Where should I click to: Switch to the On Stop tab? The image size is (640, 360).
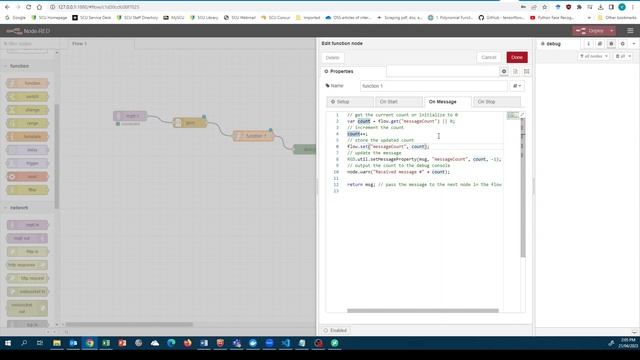[497, 102]
